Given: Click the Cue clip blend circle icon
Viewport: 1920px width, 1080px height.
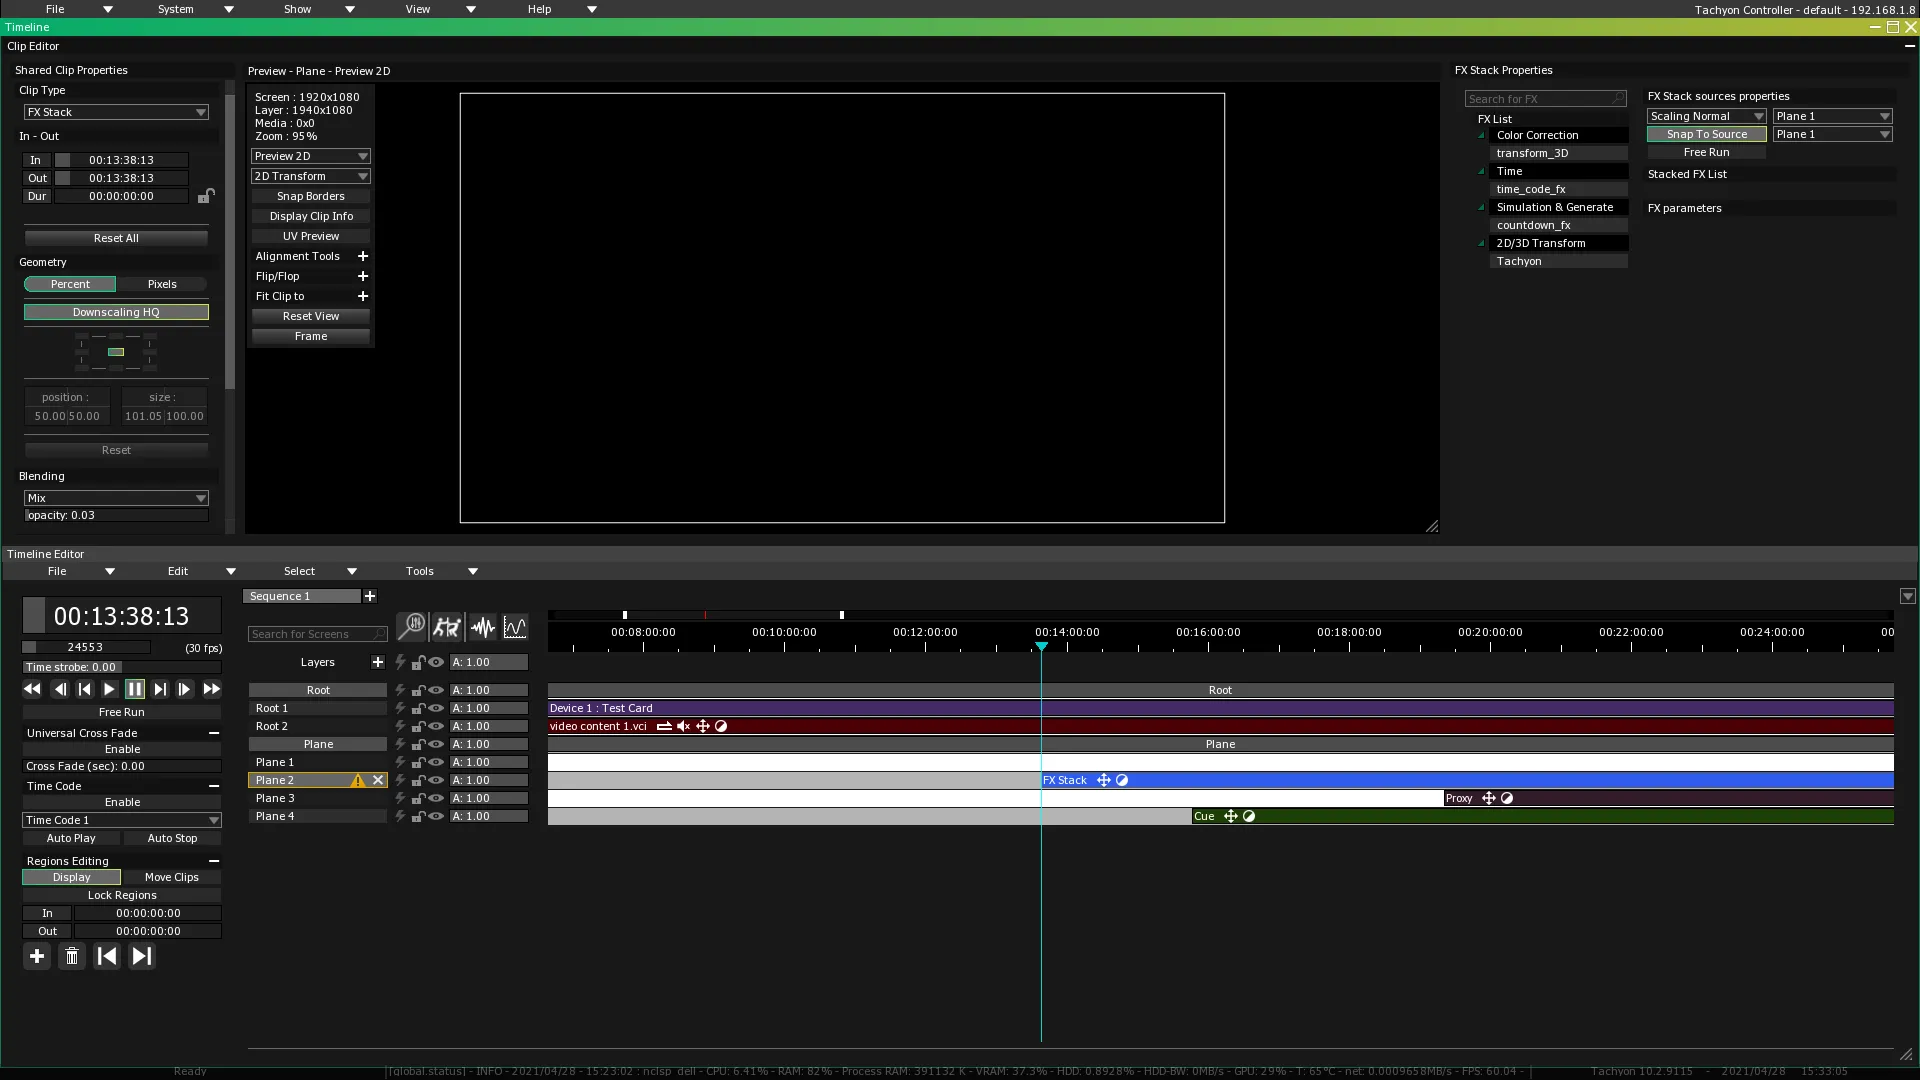Looking at the screenshot, I should (1249, 816).
